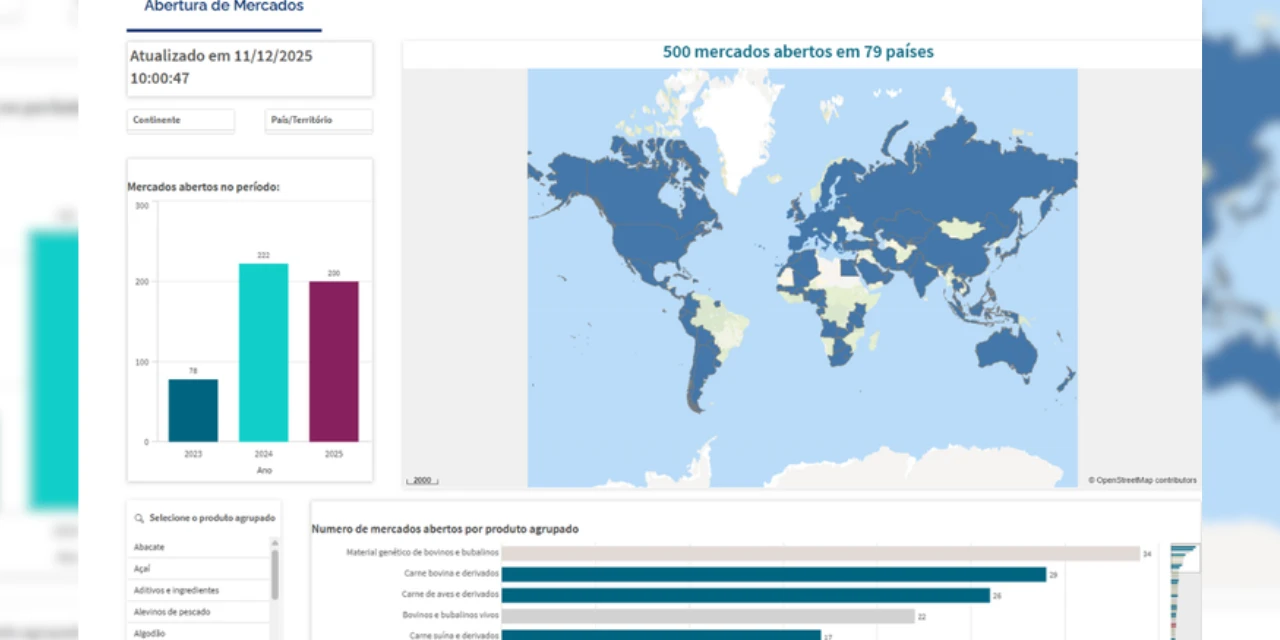Select the 2025 purple bar
This screenshot has width=1280, height=640.
click(333, 361)
